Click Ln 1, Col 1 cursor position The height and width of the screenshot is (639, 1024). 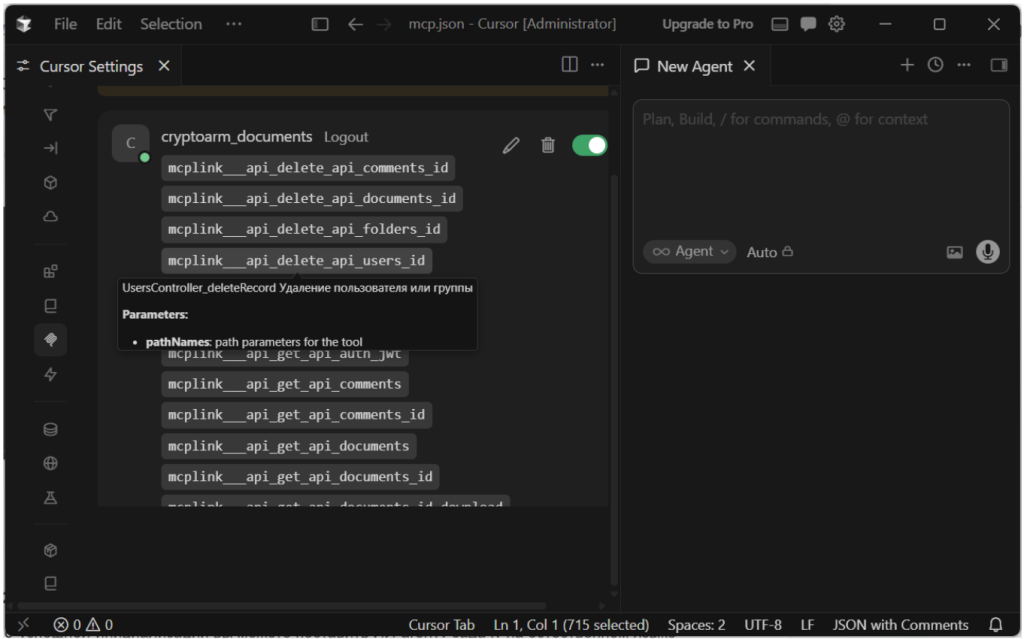click(571, 625)
